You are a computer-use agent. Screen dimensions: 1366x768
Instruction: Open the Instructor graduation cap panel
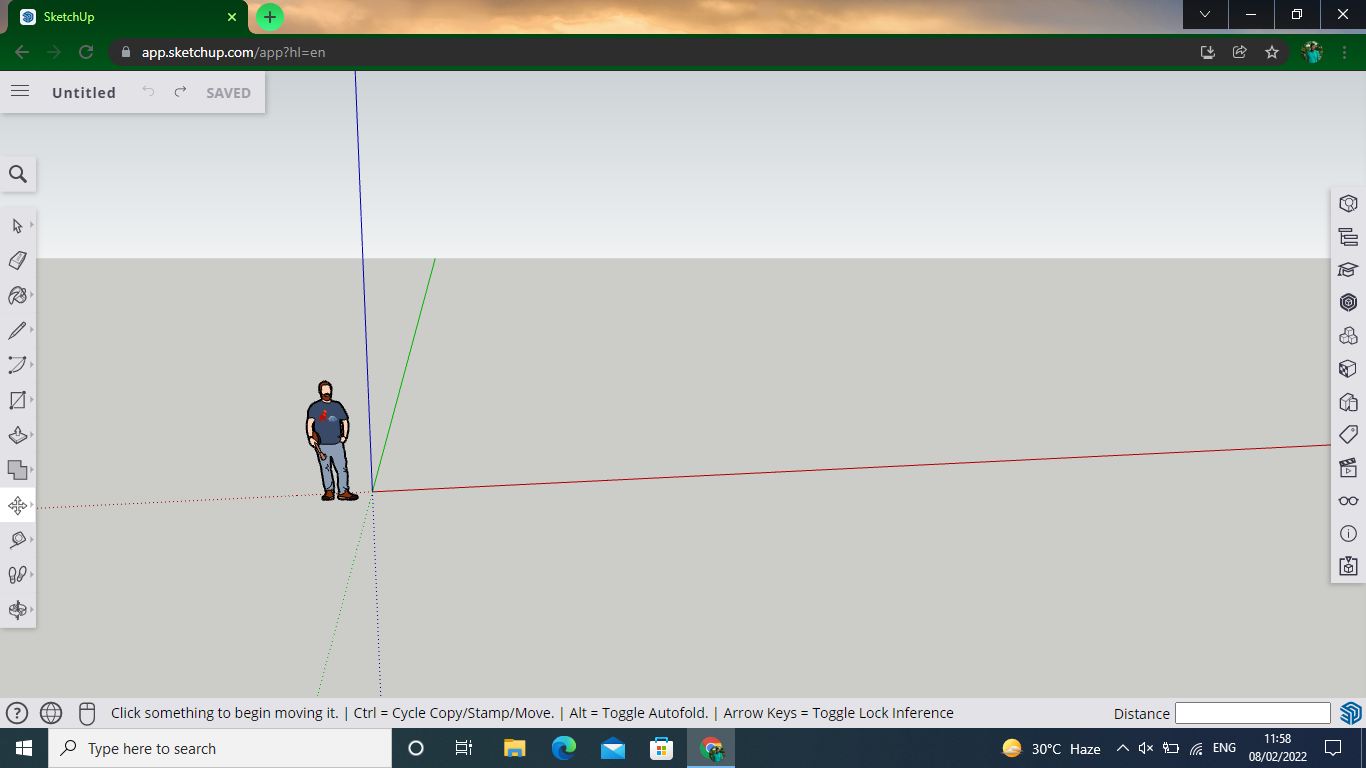click(1348, 270)
